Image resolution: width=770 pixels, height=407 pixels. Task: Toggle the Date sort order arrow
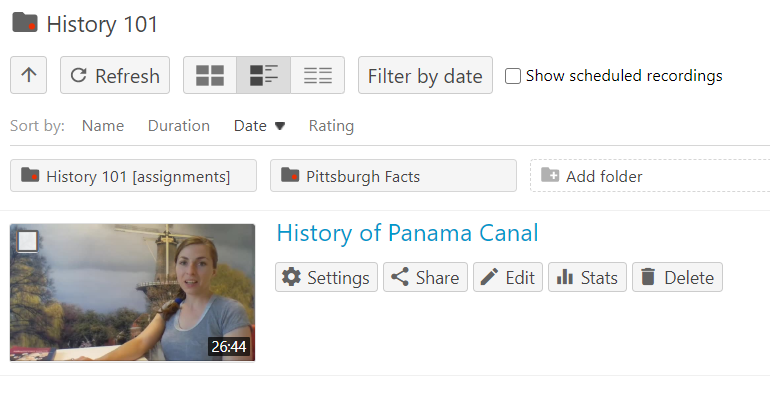tap(280, 126)
